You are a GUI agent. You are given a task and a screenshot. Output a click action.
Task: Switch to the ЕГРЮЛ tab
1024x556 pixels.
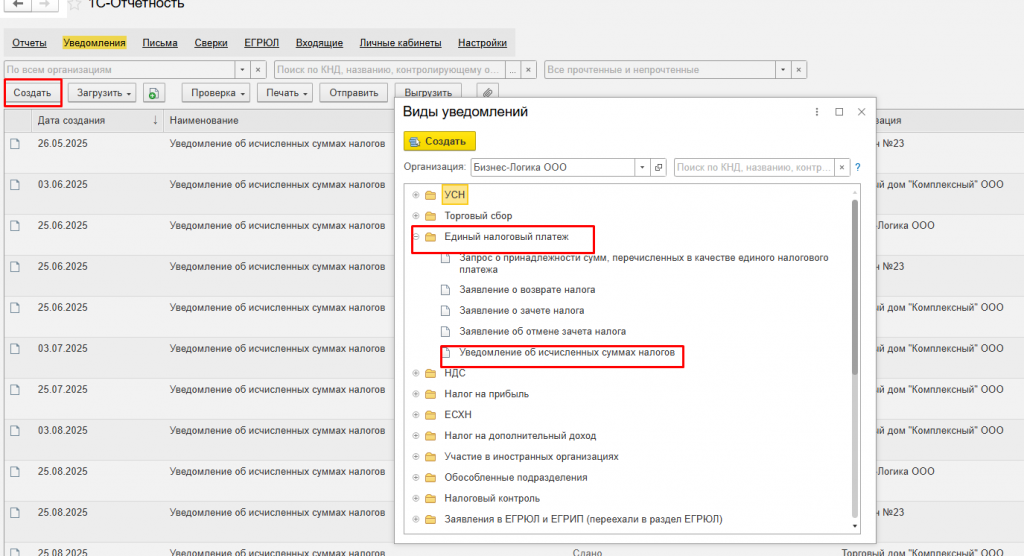pyautogui.click(x=261, y=42)
